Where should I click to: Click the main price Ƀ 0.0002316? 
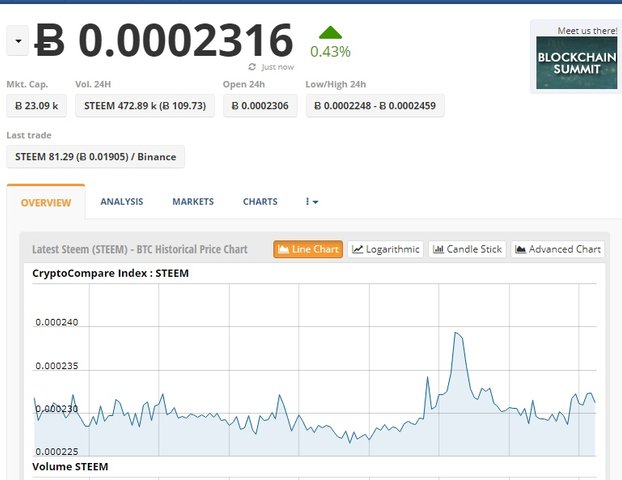point(164,40)
